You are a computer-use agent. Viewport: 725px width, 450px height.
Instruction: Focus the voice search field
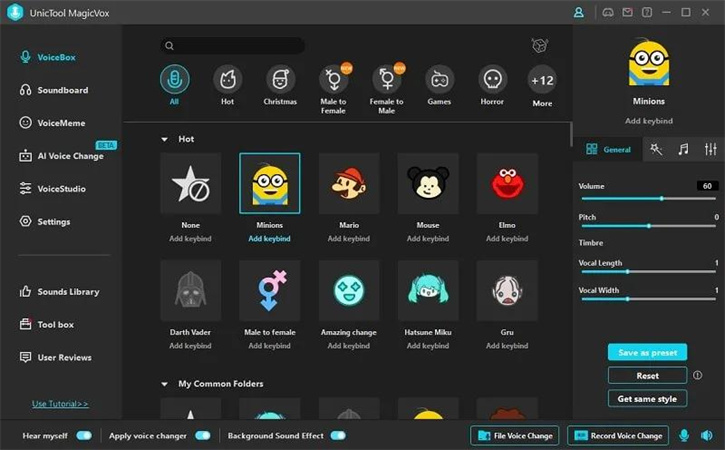[x=233, y=46]
